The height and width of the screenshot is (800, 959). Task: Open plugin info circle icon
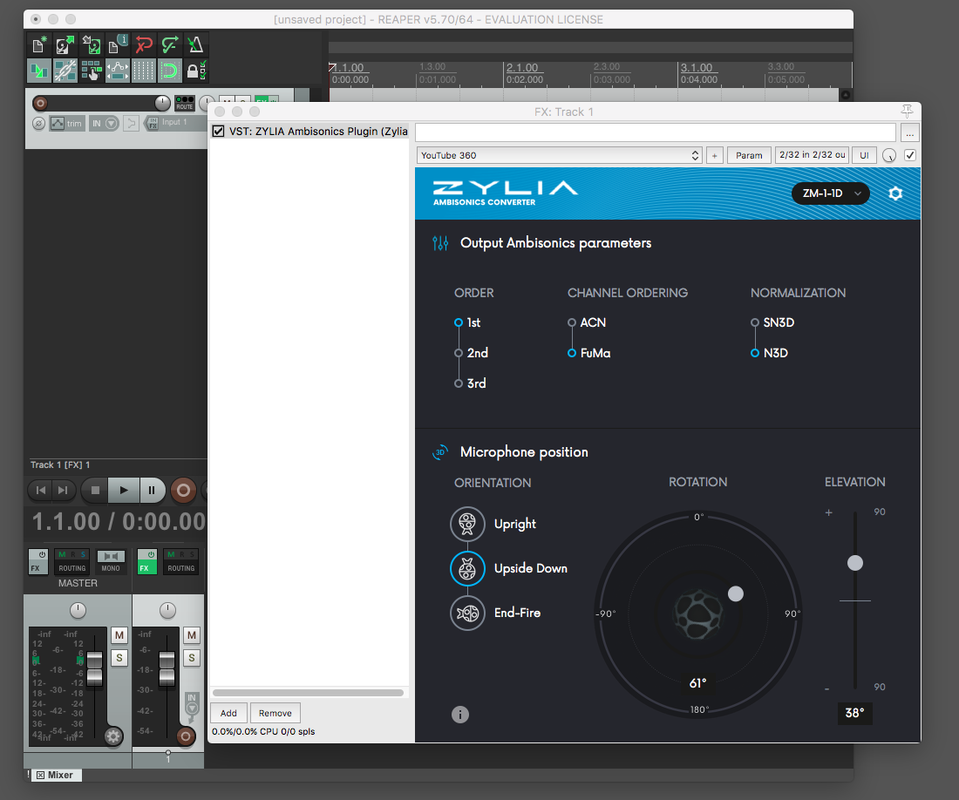coord(460,714)
